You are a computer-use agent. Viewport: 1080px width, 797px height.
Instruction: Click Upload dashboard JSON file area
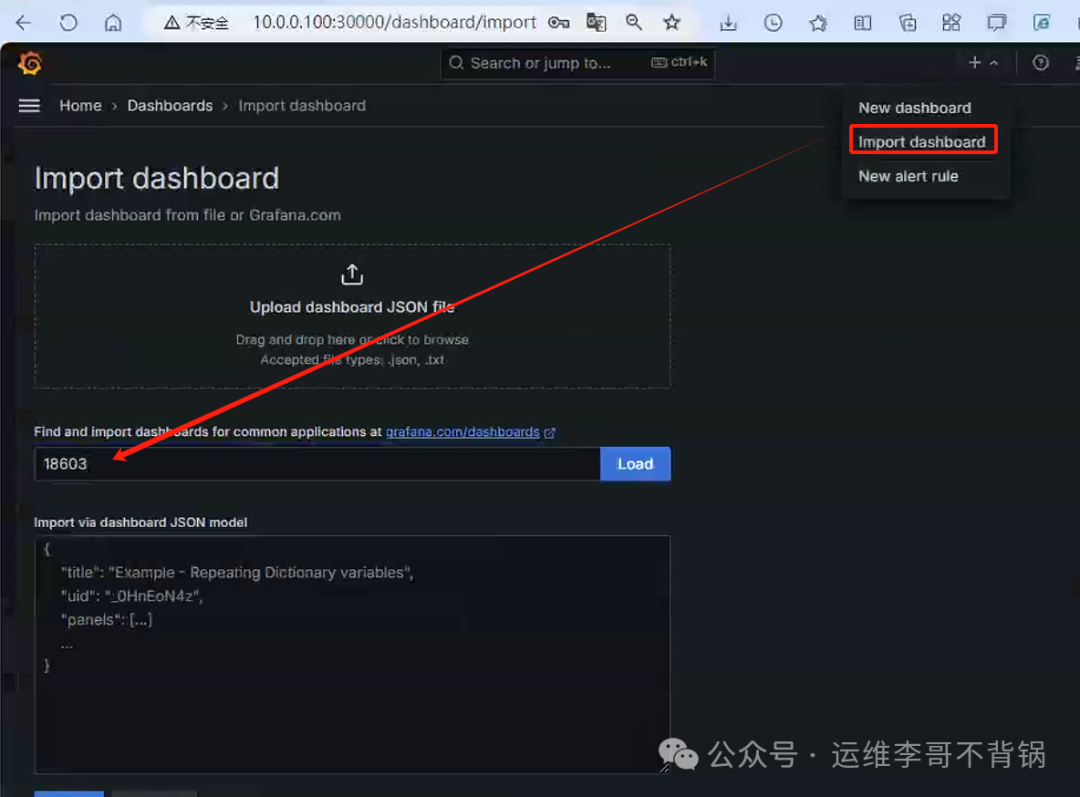pos(352,316)
